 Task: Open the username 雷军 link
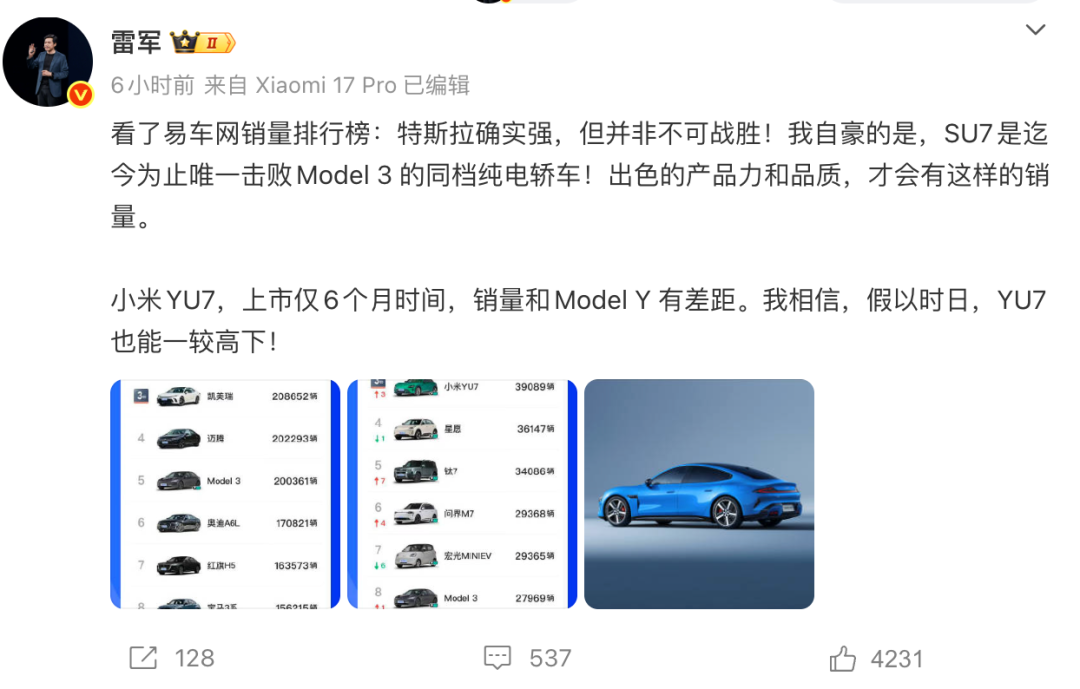[136, 43]
